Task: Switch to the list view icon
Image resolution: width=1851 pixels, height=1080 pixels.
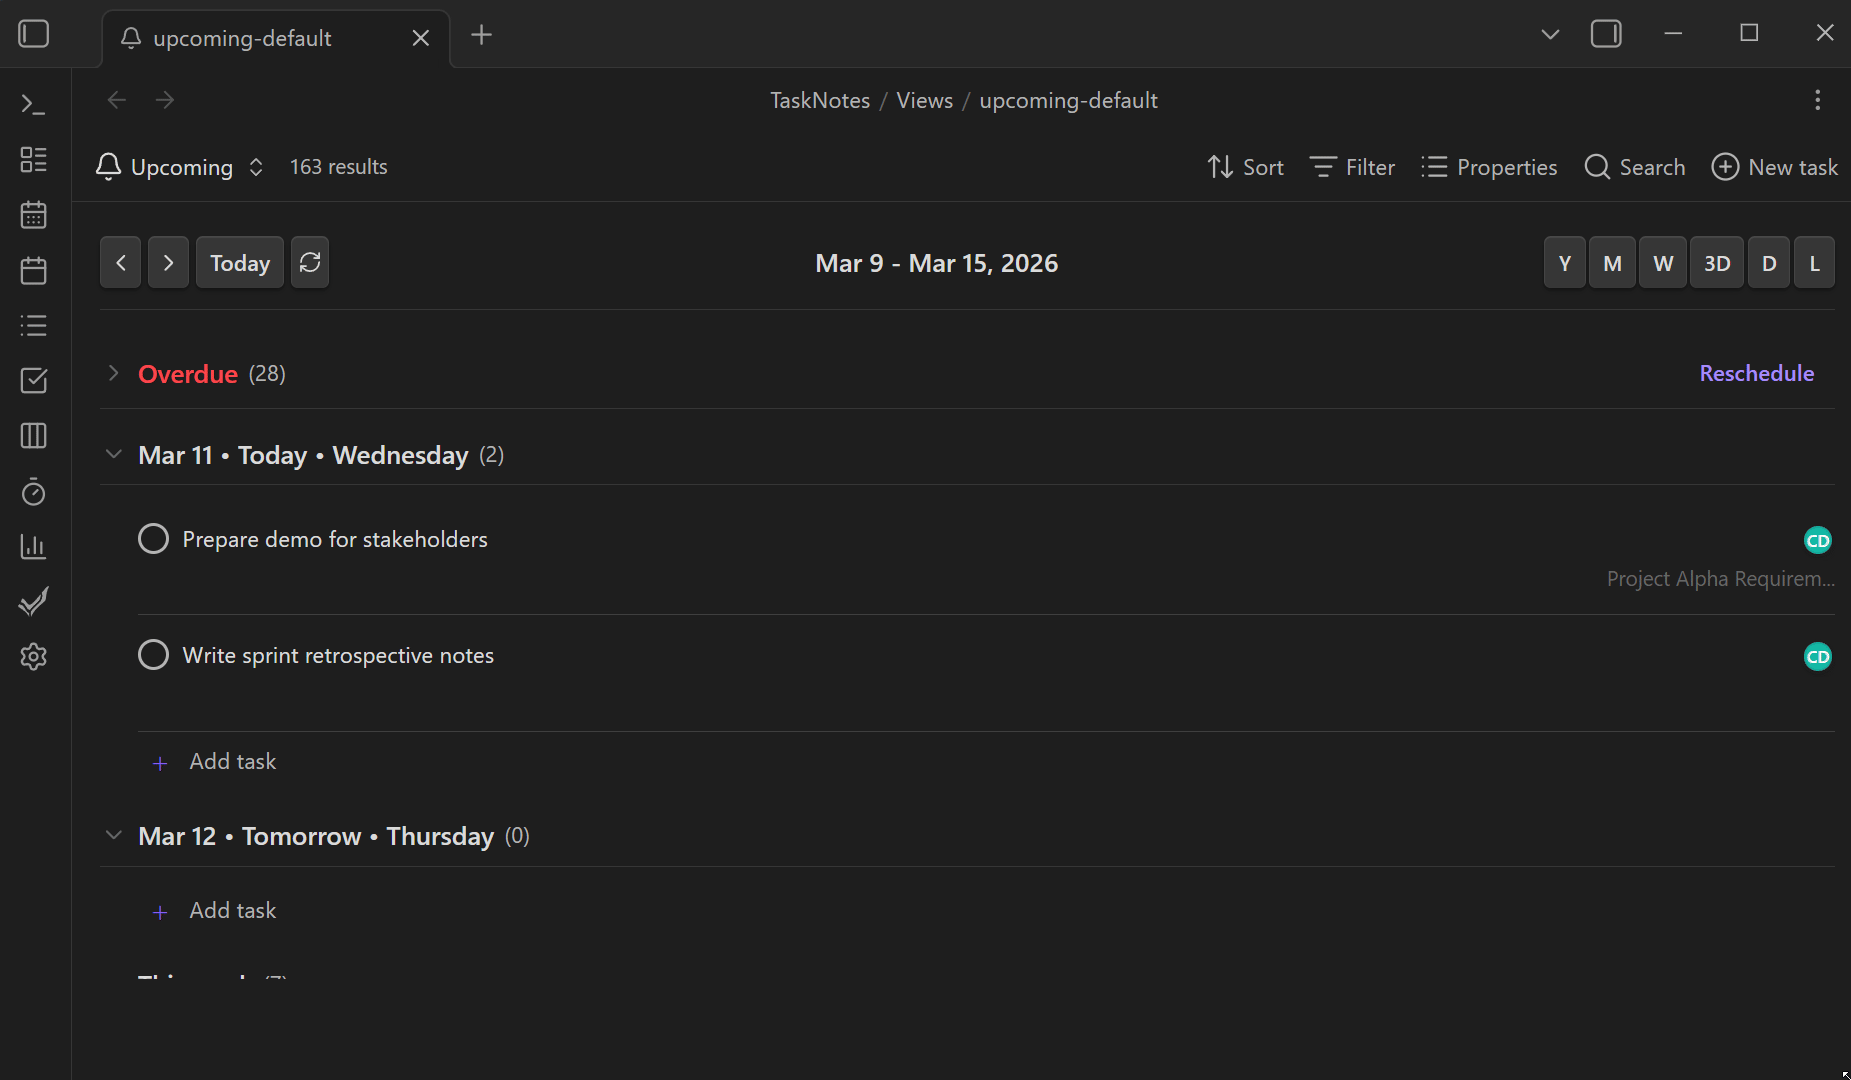Action: pos(33,325)
